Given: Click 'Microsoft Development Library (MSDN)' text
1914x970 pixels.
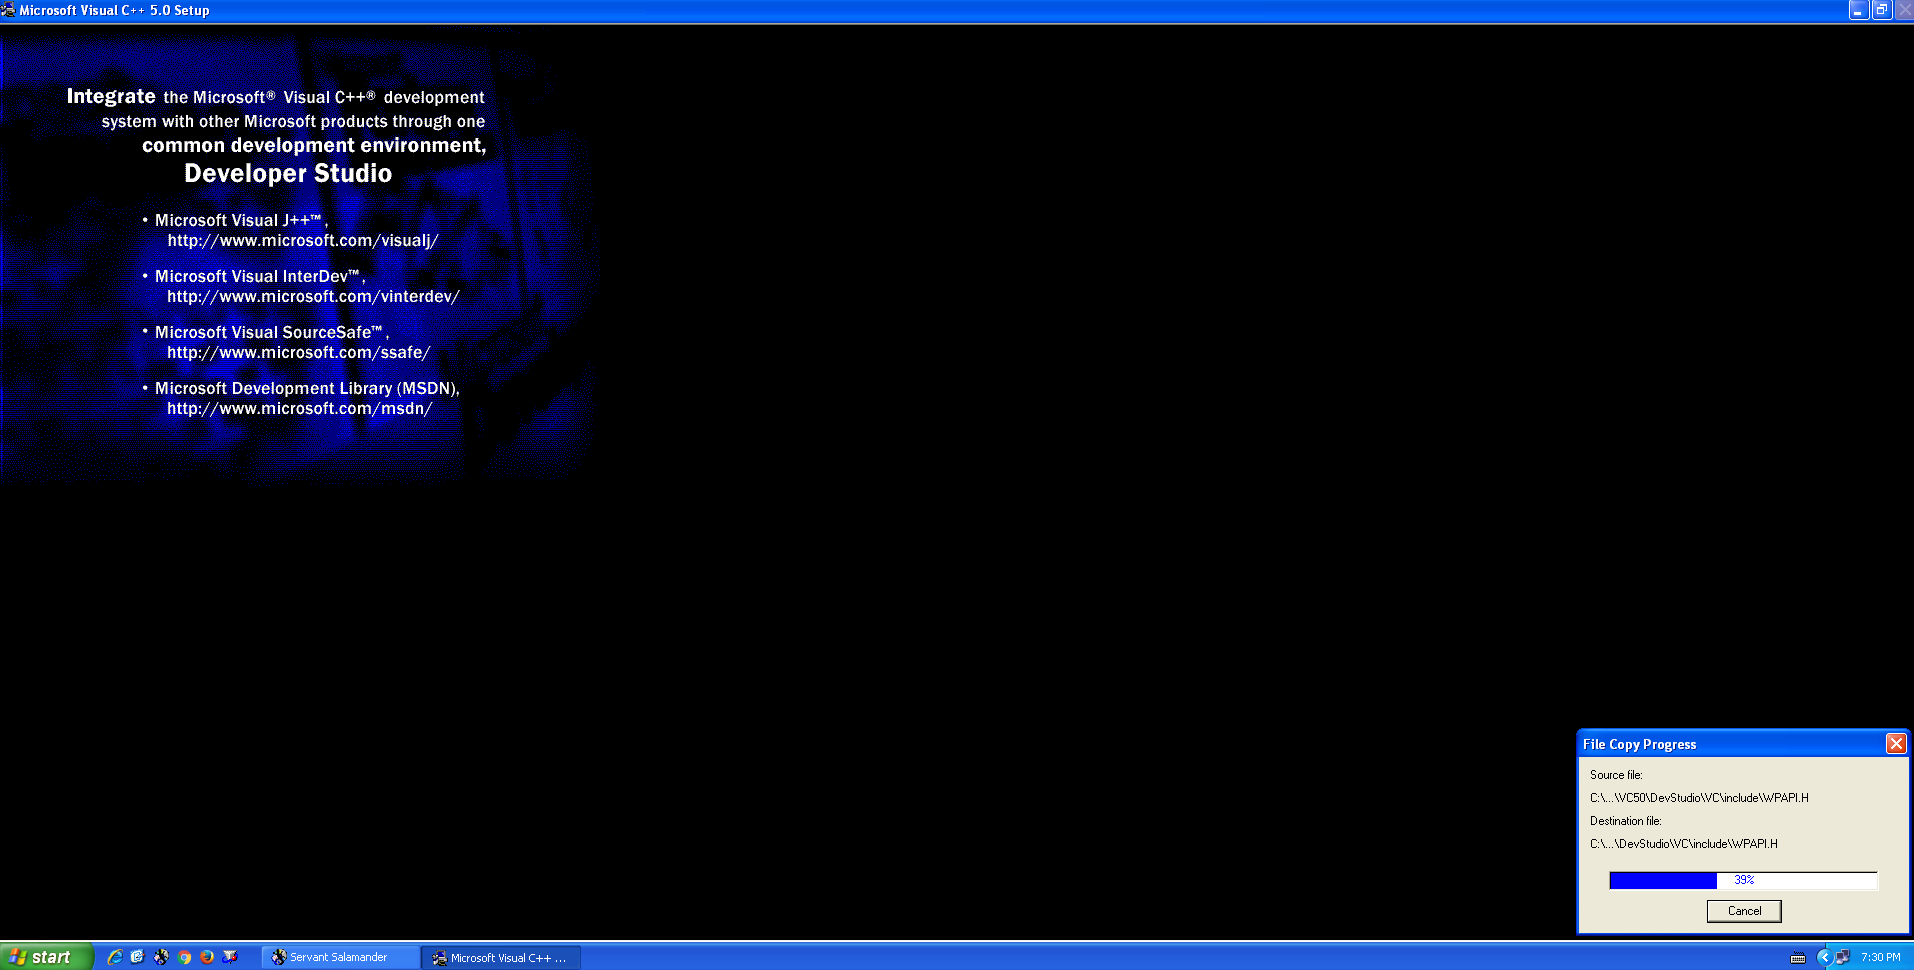Looking at the screenshot, I should [307, 388].
